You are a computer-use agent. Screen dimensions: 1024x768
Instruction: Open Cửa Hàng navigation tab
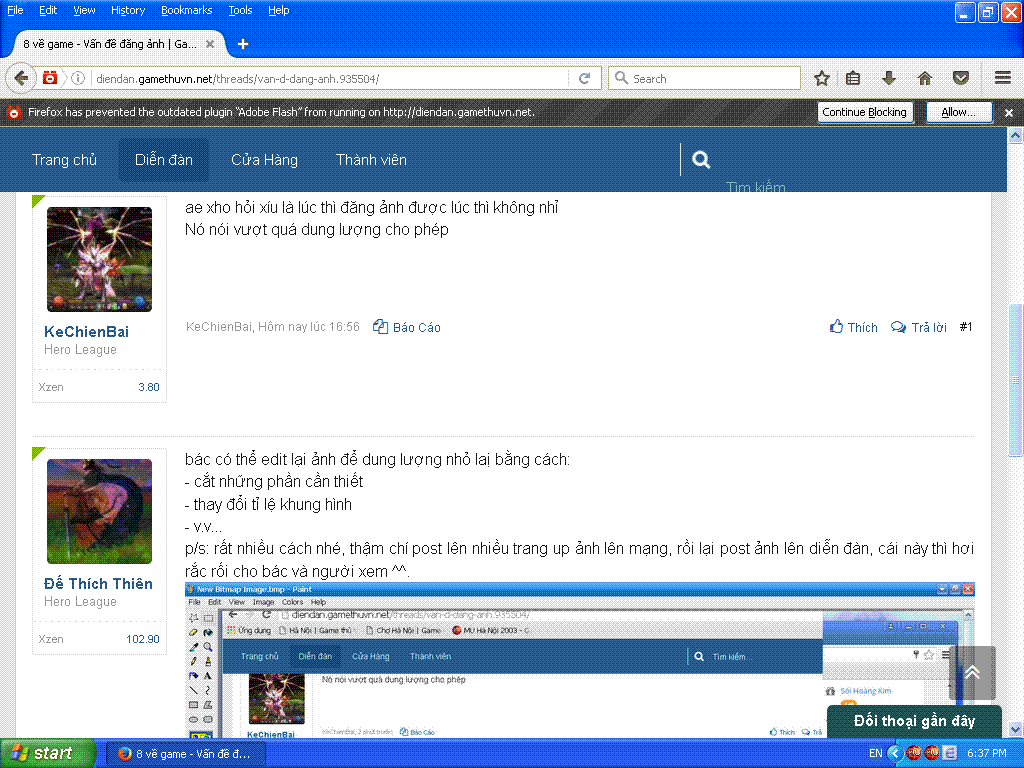[264, 160]
